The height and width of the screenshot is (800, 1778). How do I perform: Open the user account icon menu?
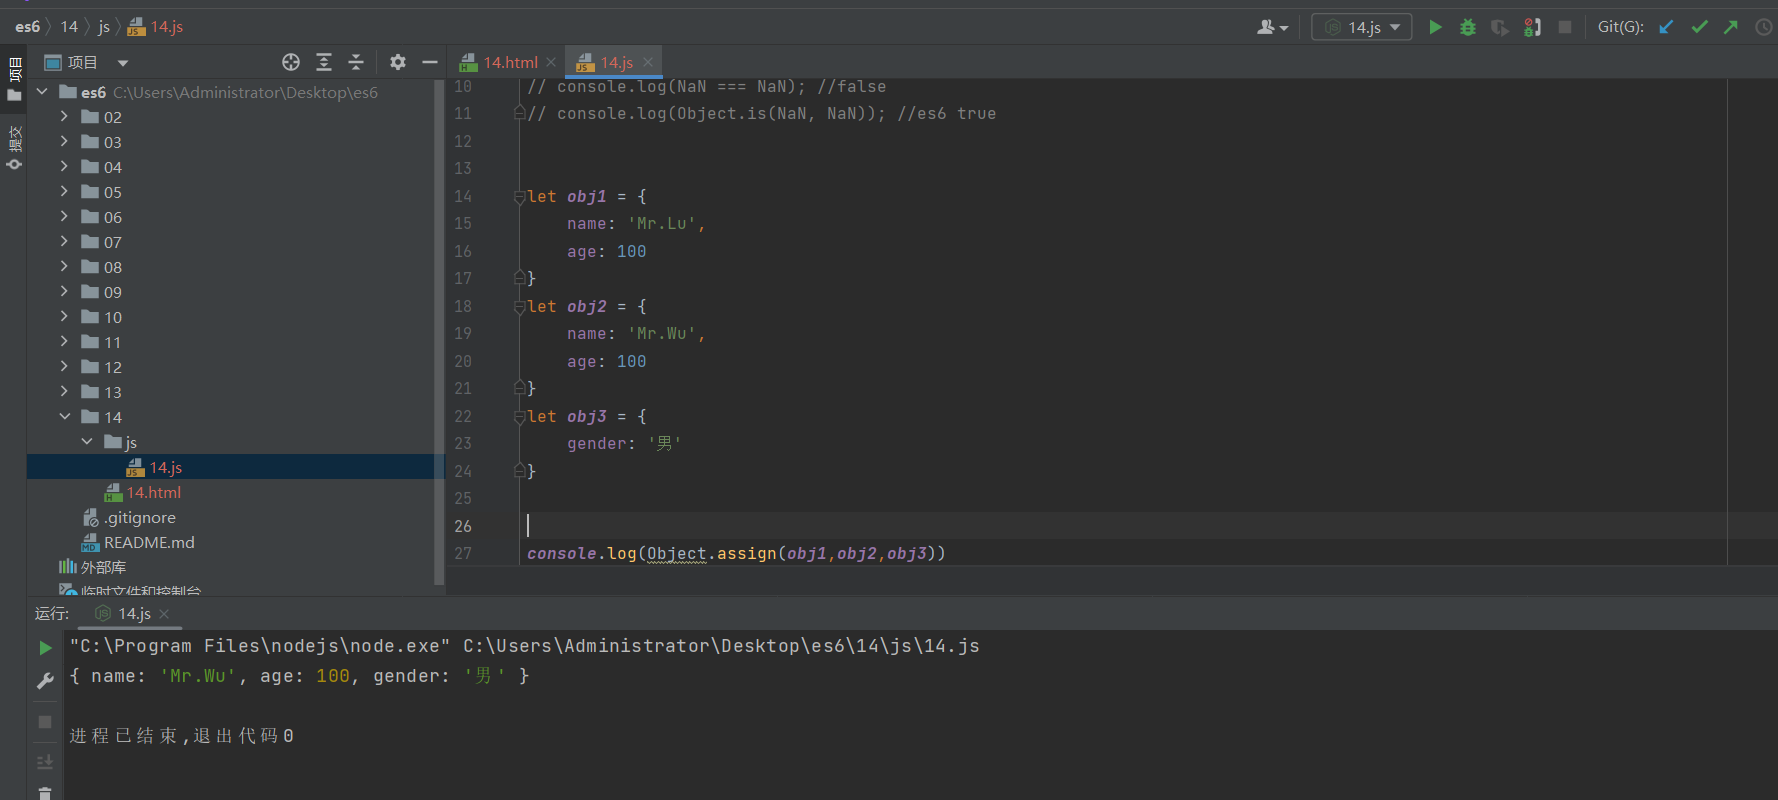coord(1272,27)
